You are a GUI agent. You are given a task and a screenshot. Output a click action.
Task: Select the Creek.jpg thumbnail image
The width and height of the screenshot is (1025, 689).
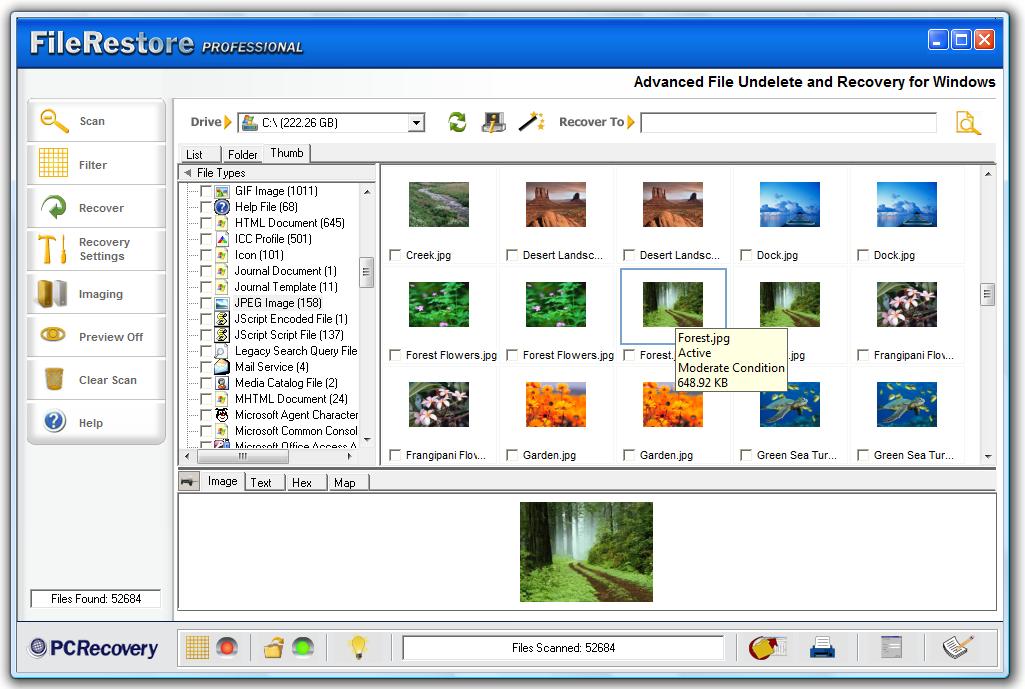pyautogui.click(x=439, y=205)
